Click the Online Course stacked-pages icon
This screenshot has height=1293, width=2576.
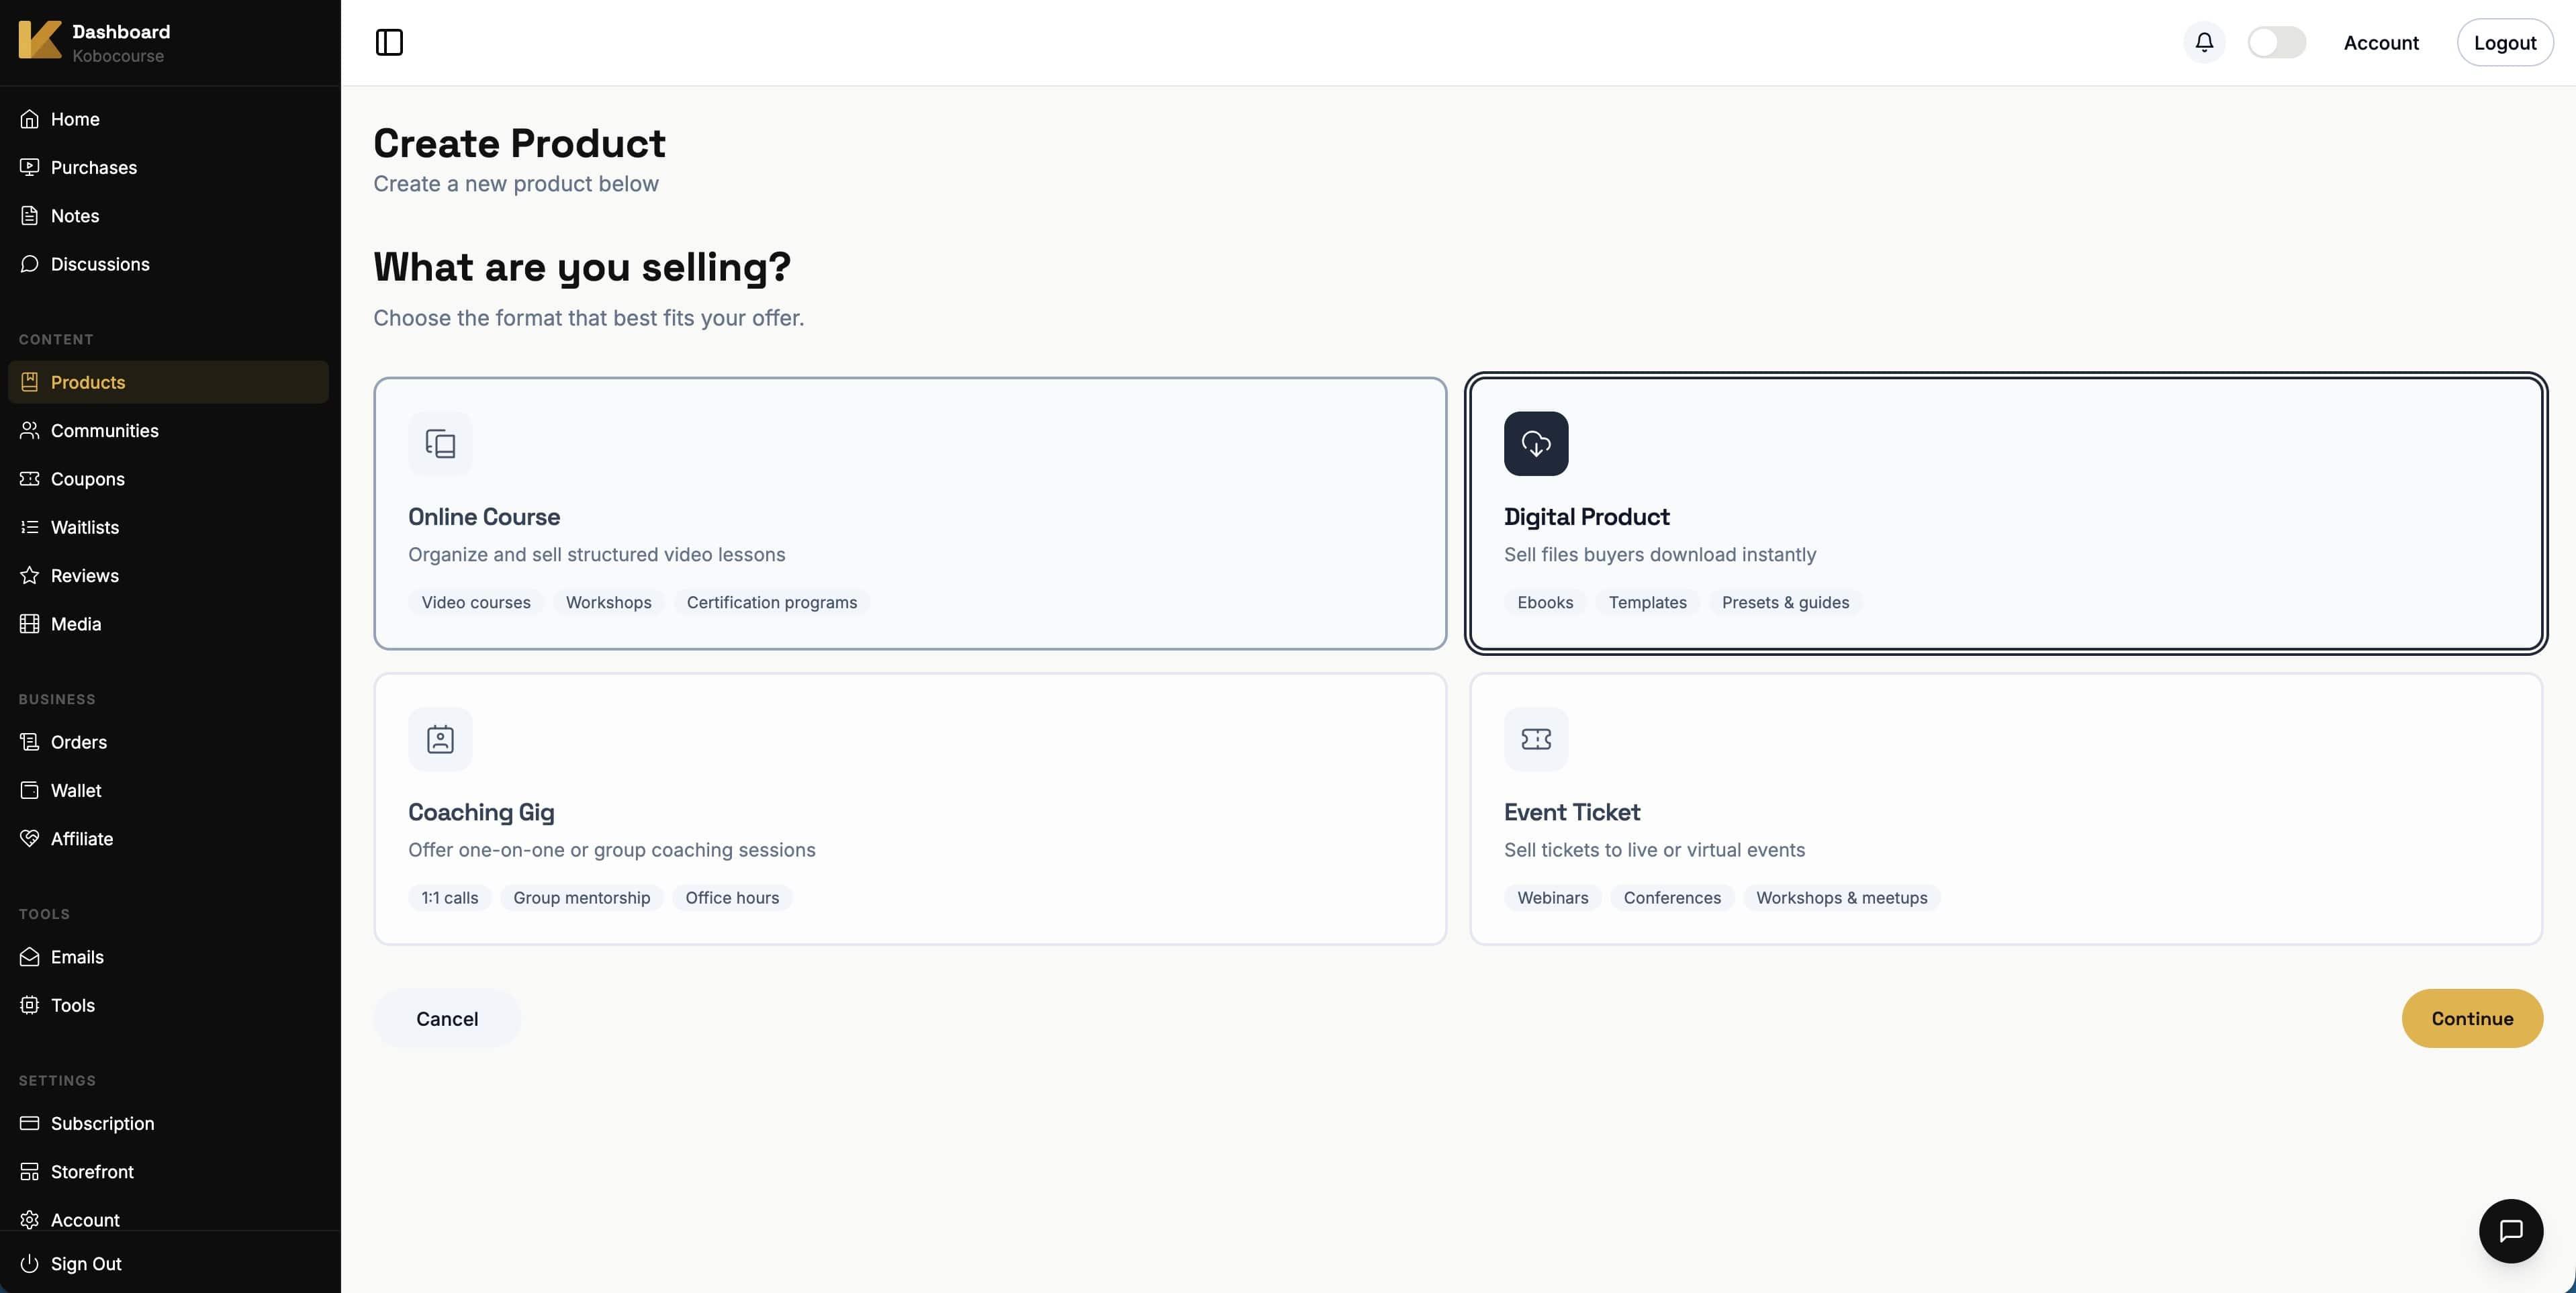440,443
